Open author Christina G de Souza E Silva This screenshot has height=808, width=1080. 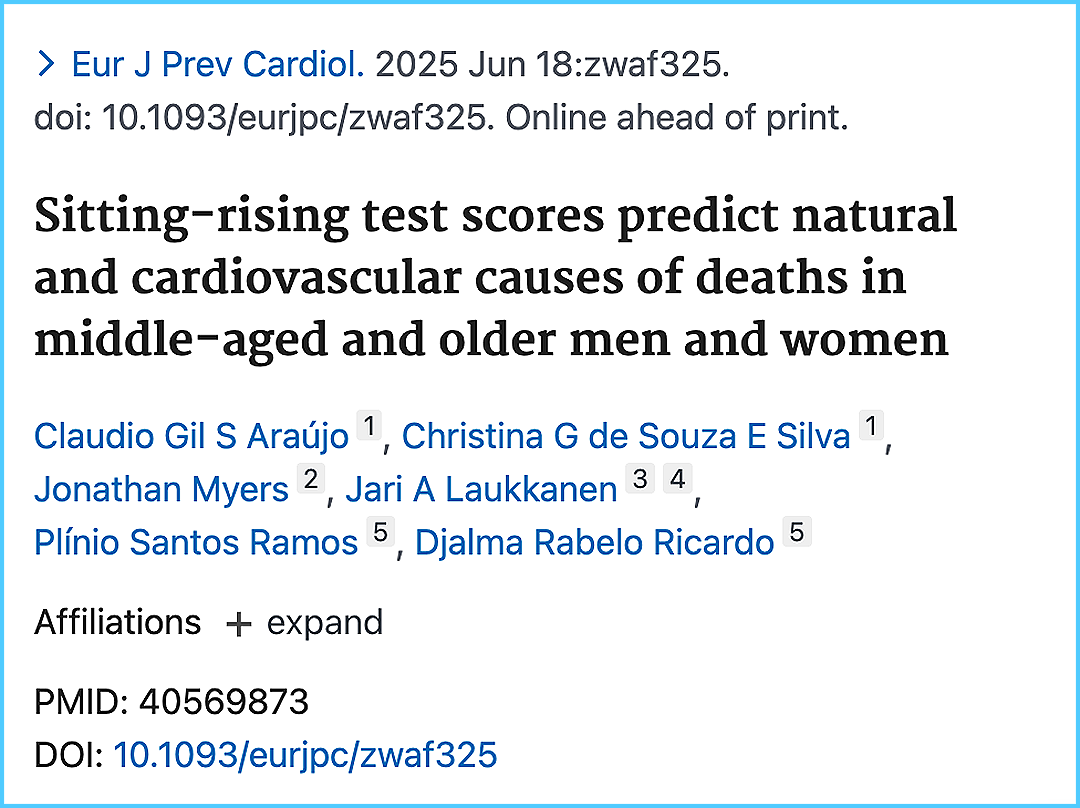626,436
